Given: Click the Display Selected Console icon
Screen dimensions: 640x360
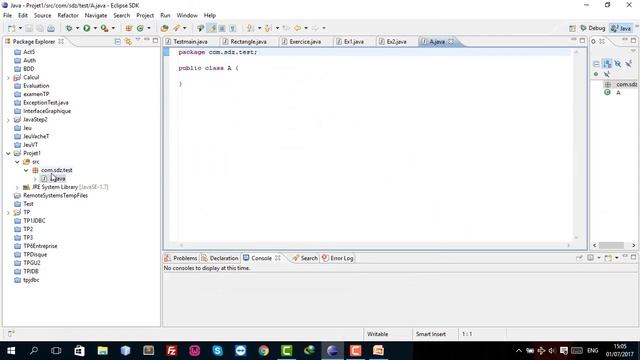Looking at the screenshot, I should (590, 258).
